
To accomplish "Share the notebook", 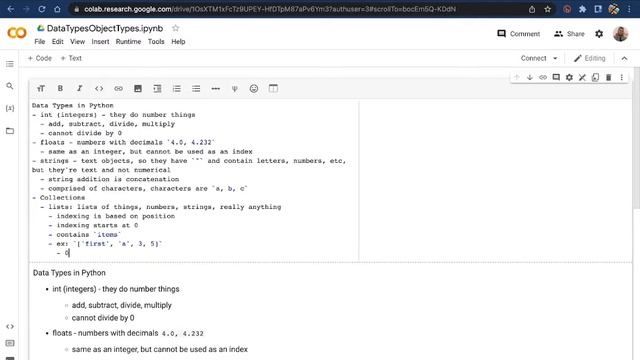I will click(x=569, y=34).
